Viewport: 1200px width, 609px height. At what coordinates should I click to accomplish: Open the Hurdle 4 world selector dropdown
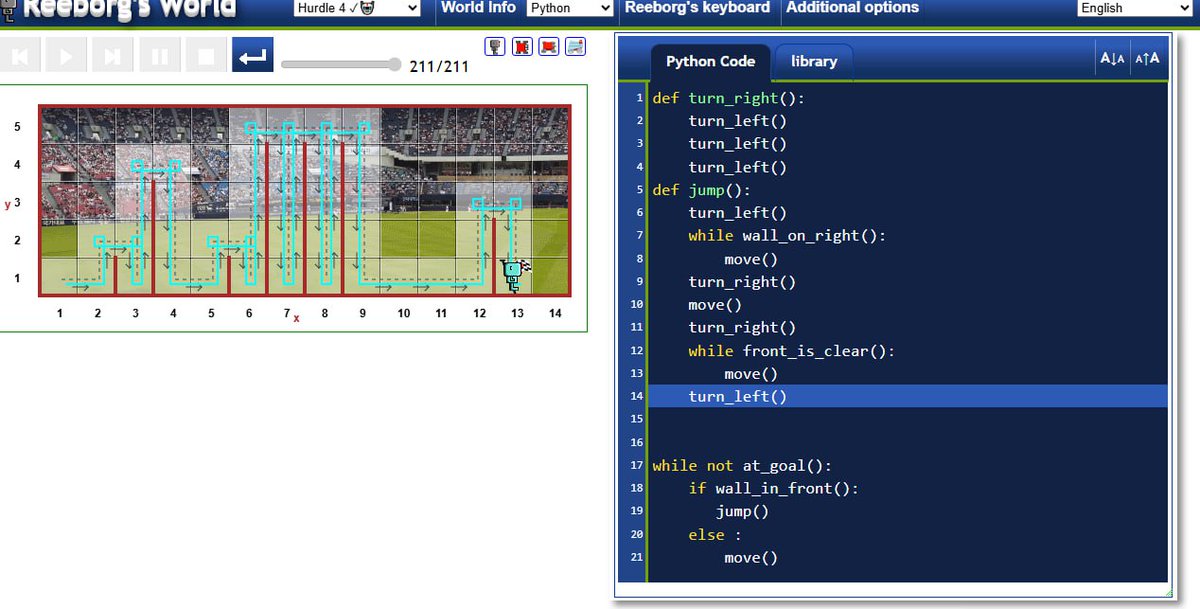(358, 8)
